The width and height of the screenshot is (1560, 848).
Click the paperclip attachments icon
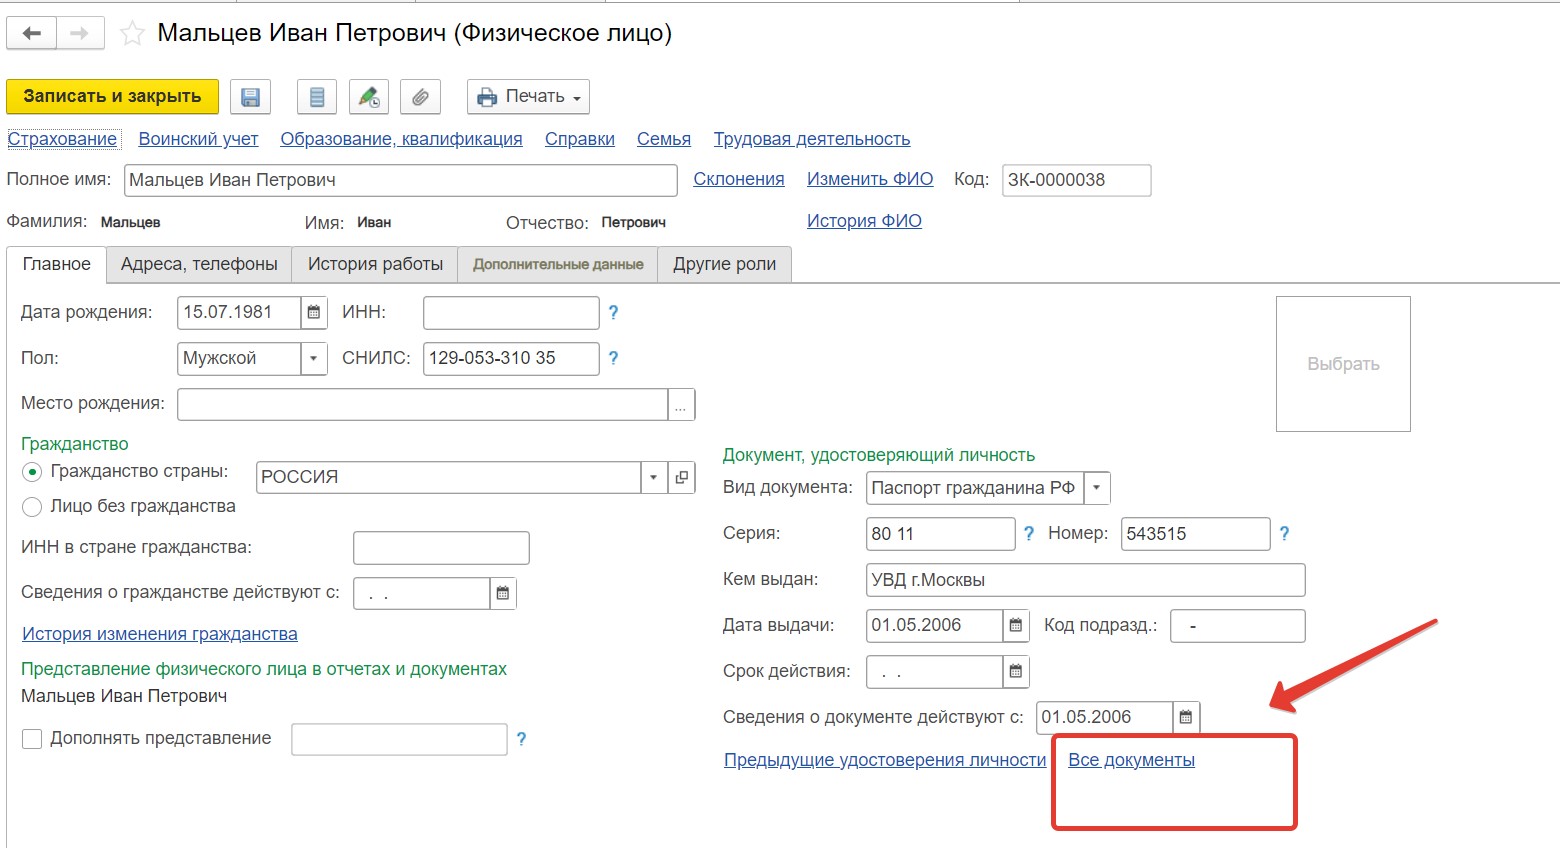pyautogui.click(x=421, y=97)
